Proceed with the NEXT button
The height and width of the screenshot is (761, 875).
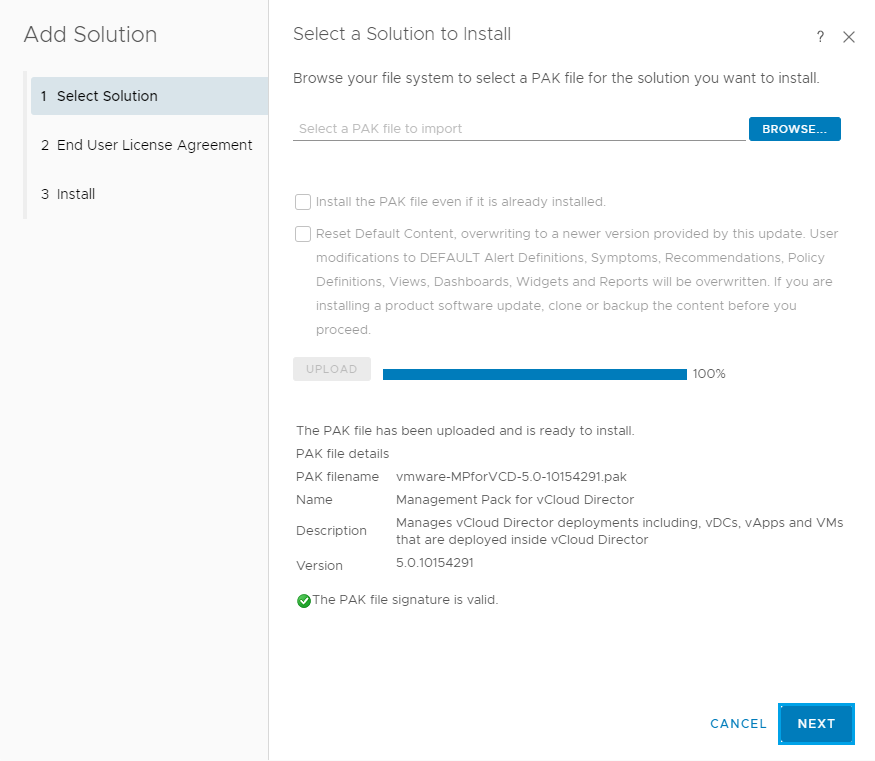click(x=816, y=724)
